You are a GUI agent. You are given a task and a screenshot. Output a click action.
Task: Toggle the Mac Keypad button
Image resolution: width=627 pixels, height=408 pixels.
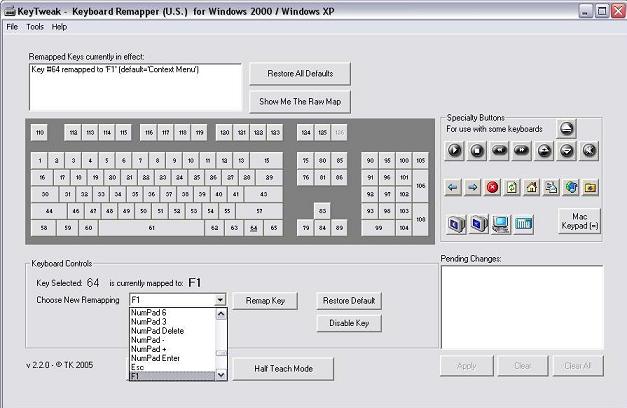point(579,221)
